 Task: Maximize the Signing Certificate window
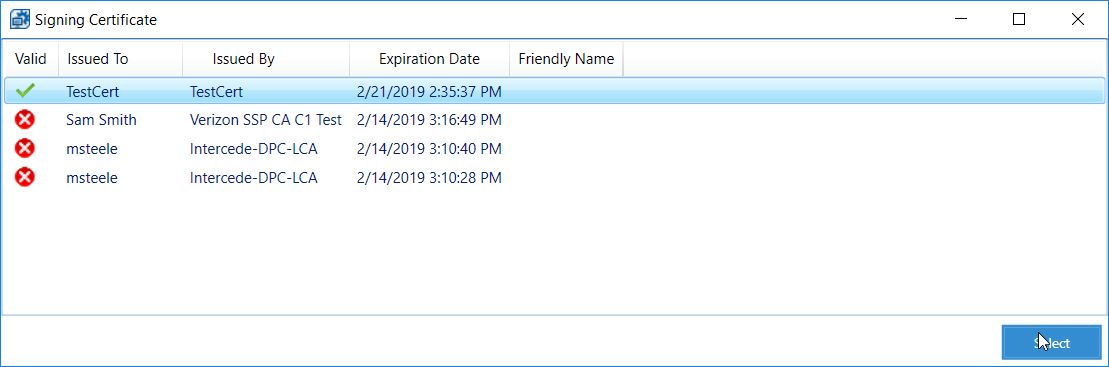click(x=1018, y=20)
